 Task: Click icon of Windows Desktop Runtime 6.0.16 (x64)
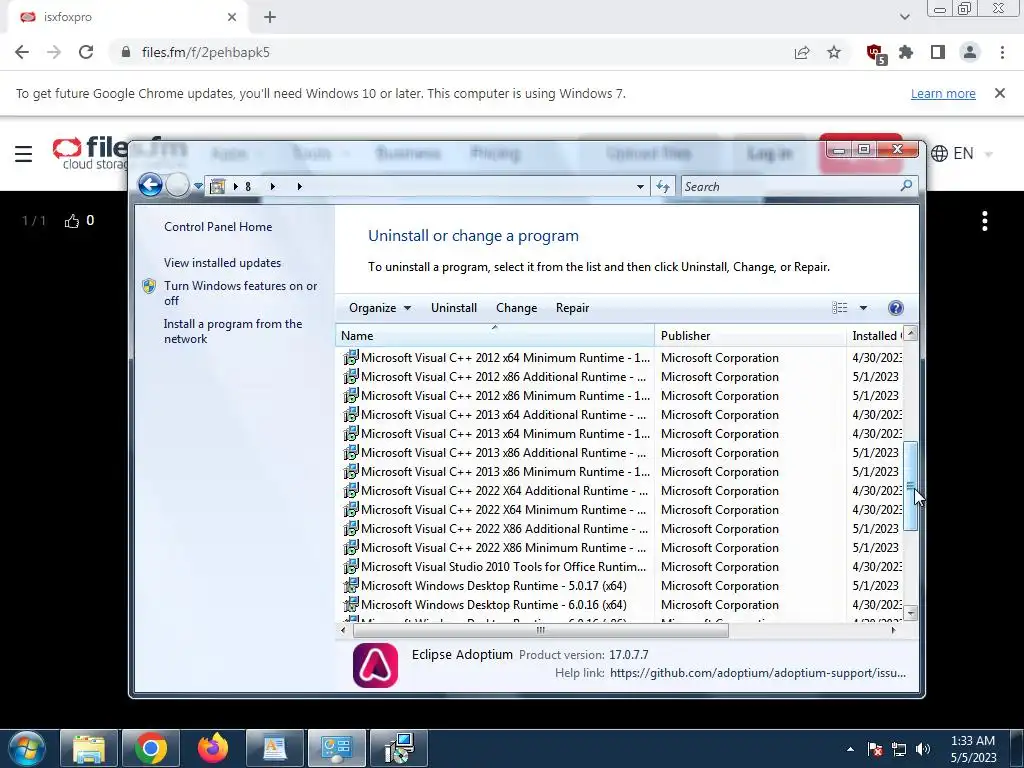click(x=351, y=604)
